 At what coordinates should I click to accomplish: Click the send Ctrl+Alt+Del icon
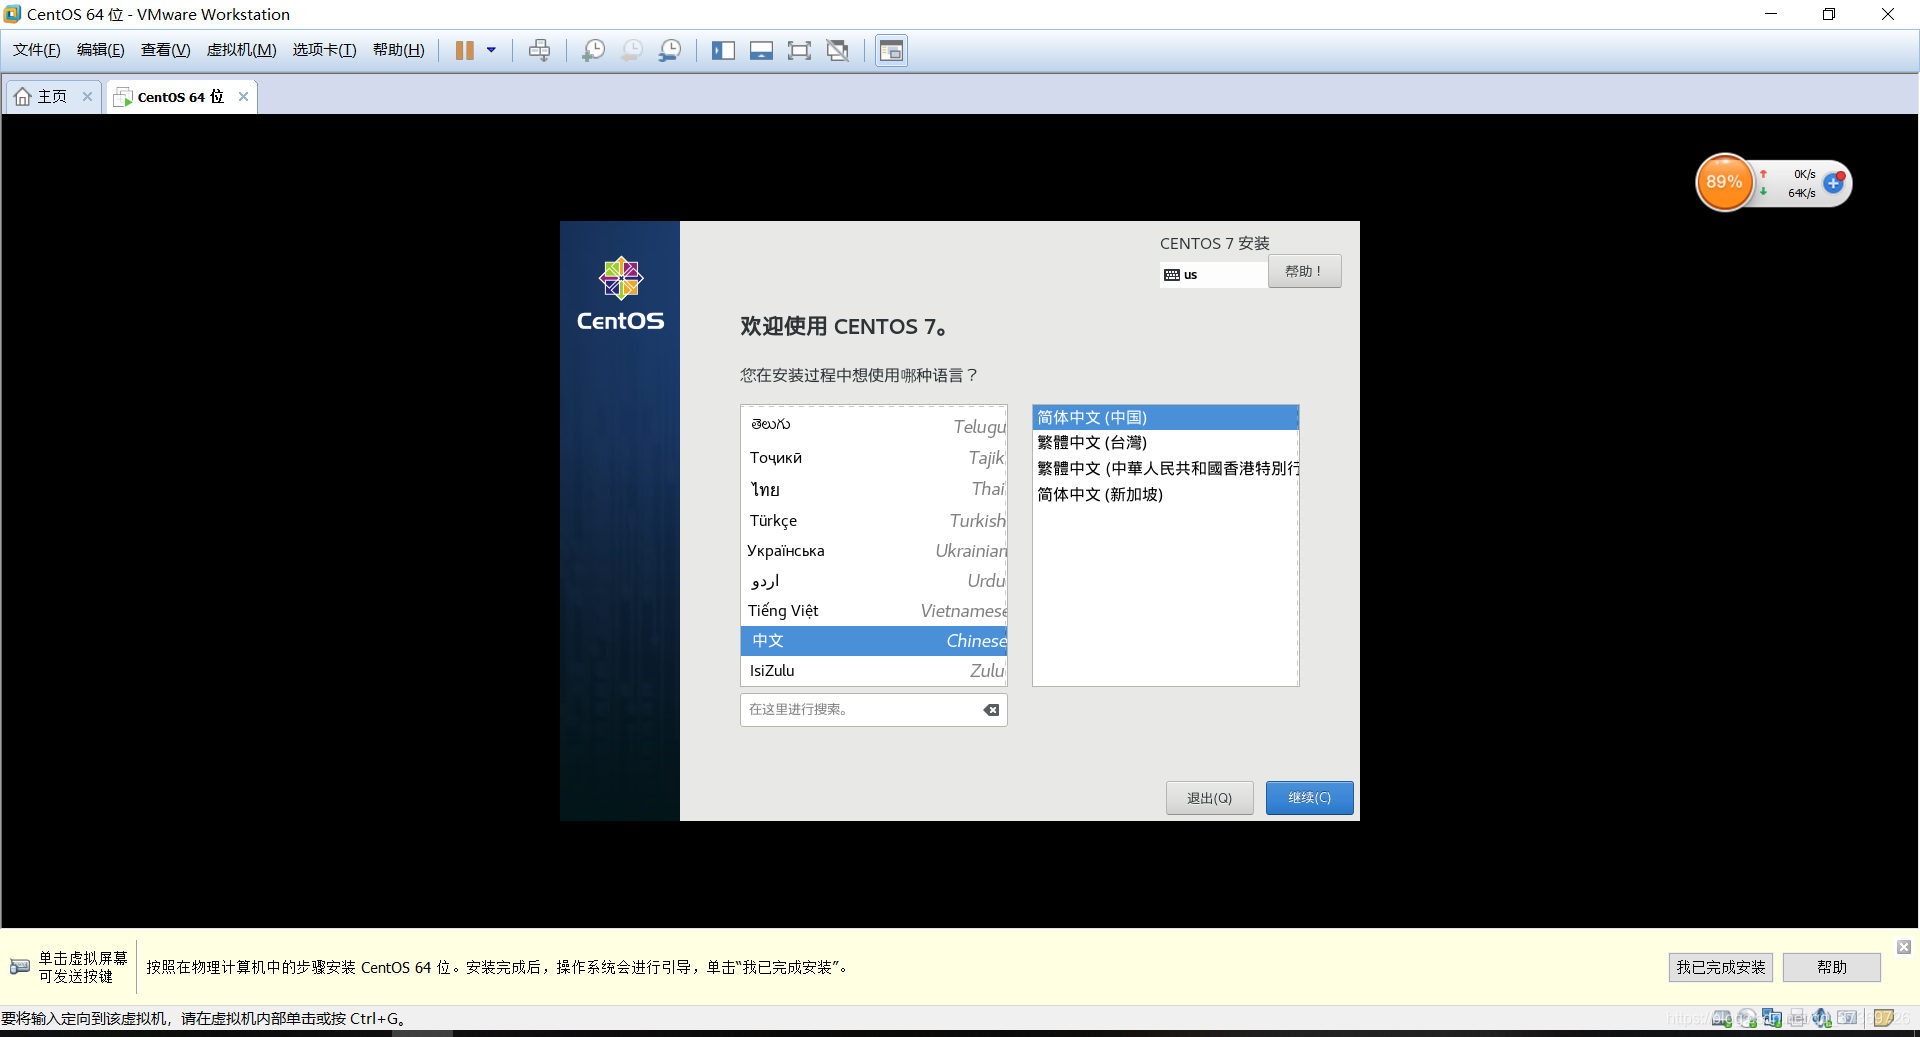pyautogui.click(x=539, y=50)
